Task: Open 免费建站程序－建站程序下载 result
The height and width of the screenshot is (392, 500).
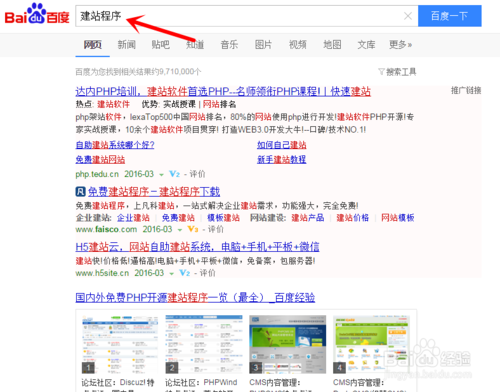Action: (x=154, y=192)
